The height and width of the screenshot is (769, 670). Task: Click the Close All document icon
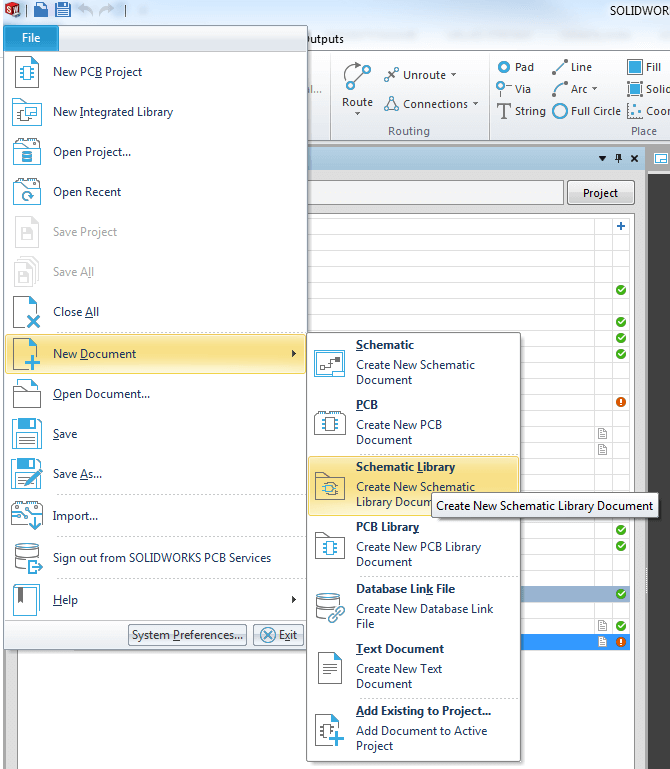click(26, 312)
